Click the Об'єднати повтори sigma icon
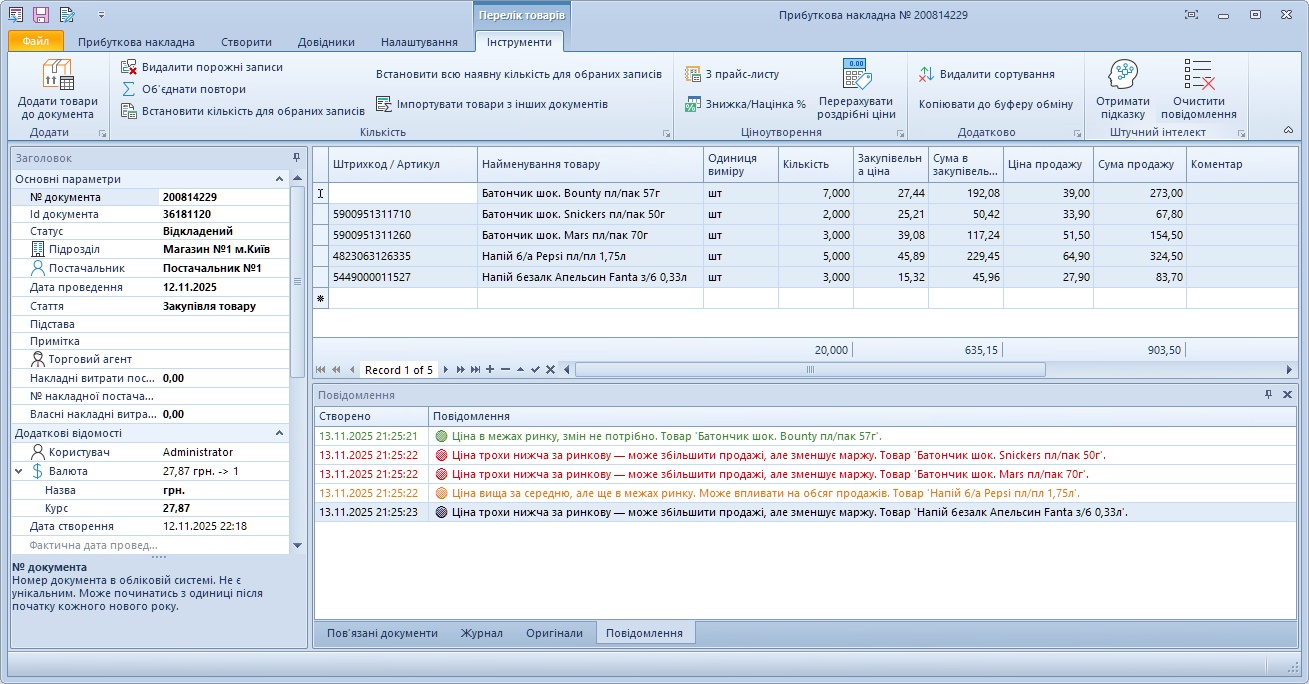1309x684 pixels. (129, 89)
